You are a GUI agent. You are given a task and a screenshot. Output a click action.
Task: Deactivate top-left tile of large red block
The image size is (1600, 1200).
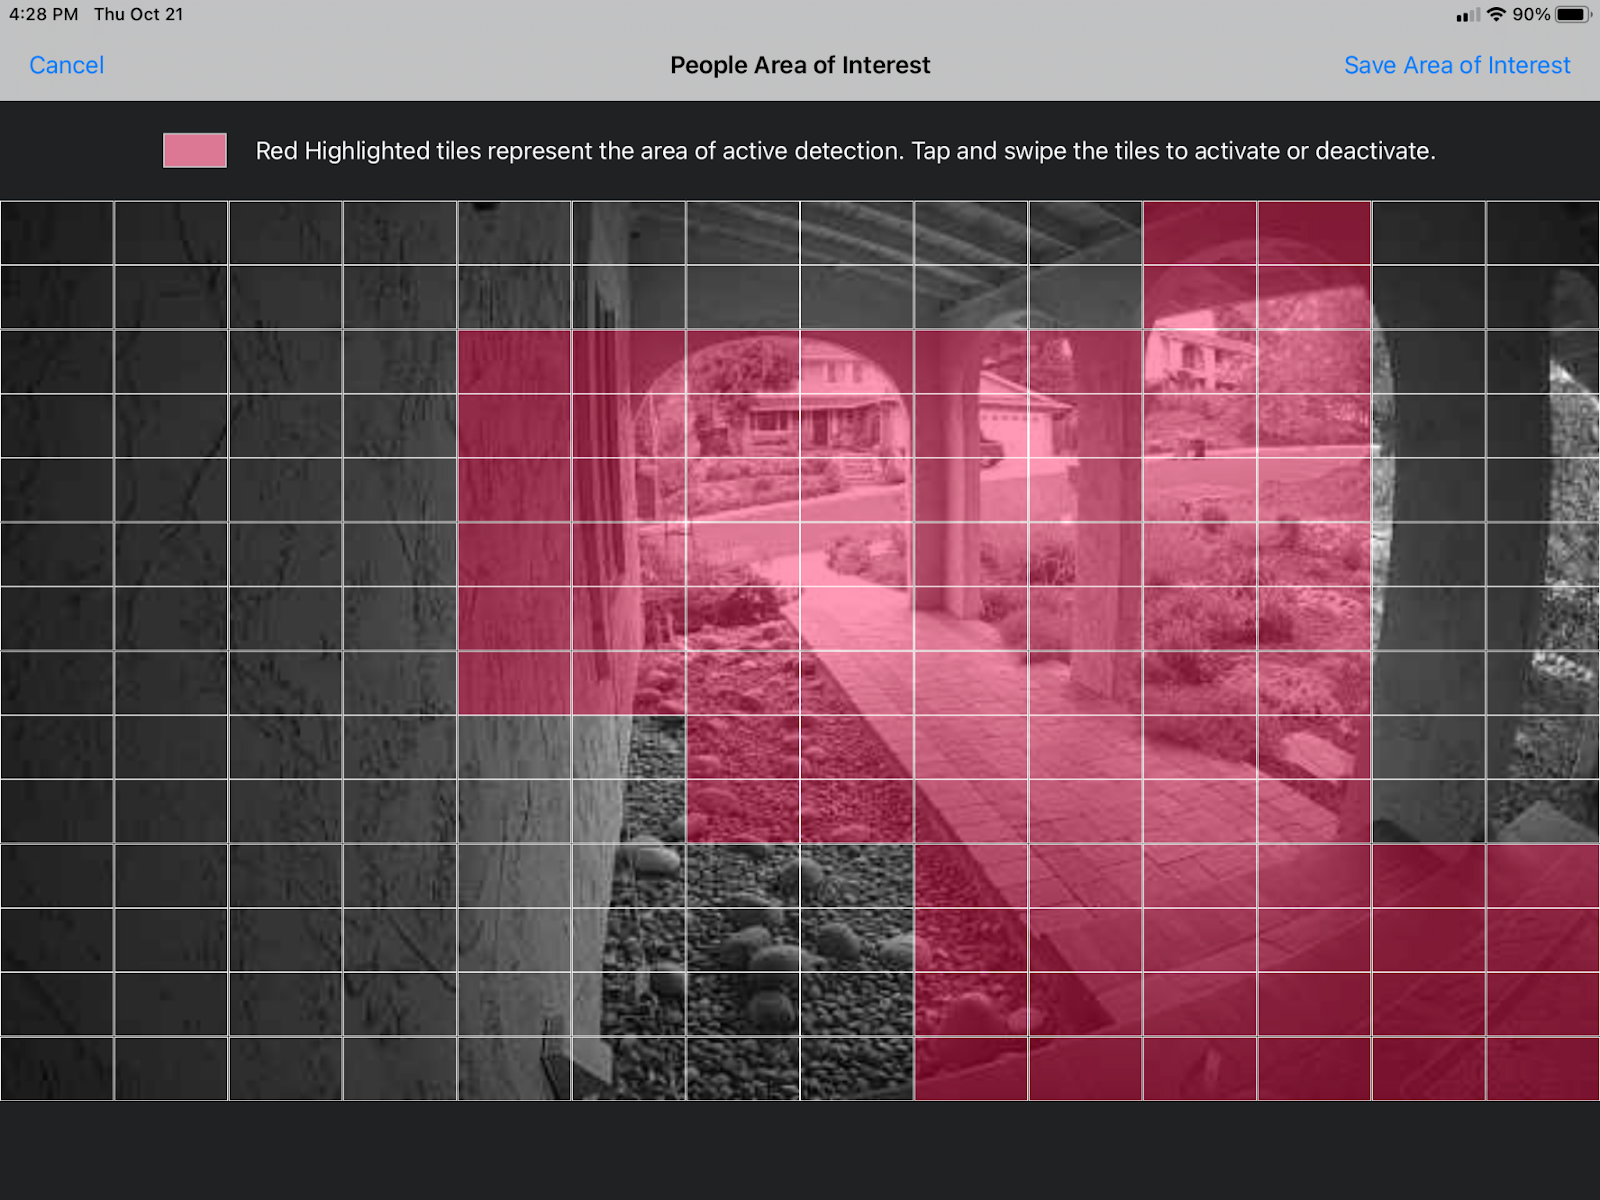click(514, 362)
